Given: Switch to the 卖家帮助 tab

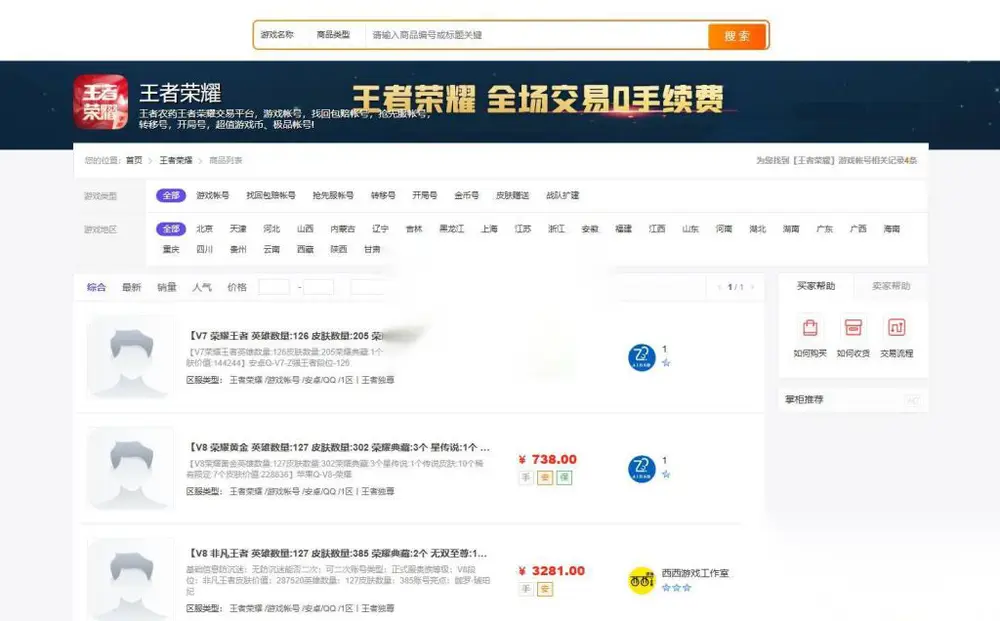Looking at the screenshot, I should tap(891, 286).
